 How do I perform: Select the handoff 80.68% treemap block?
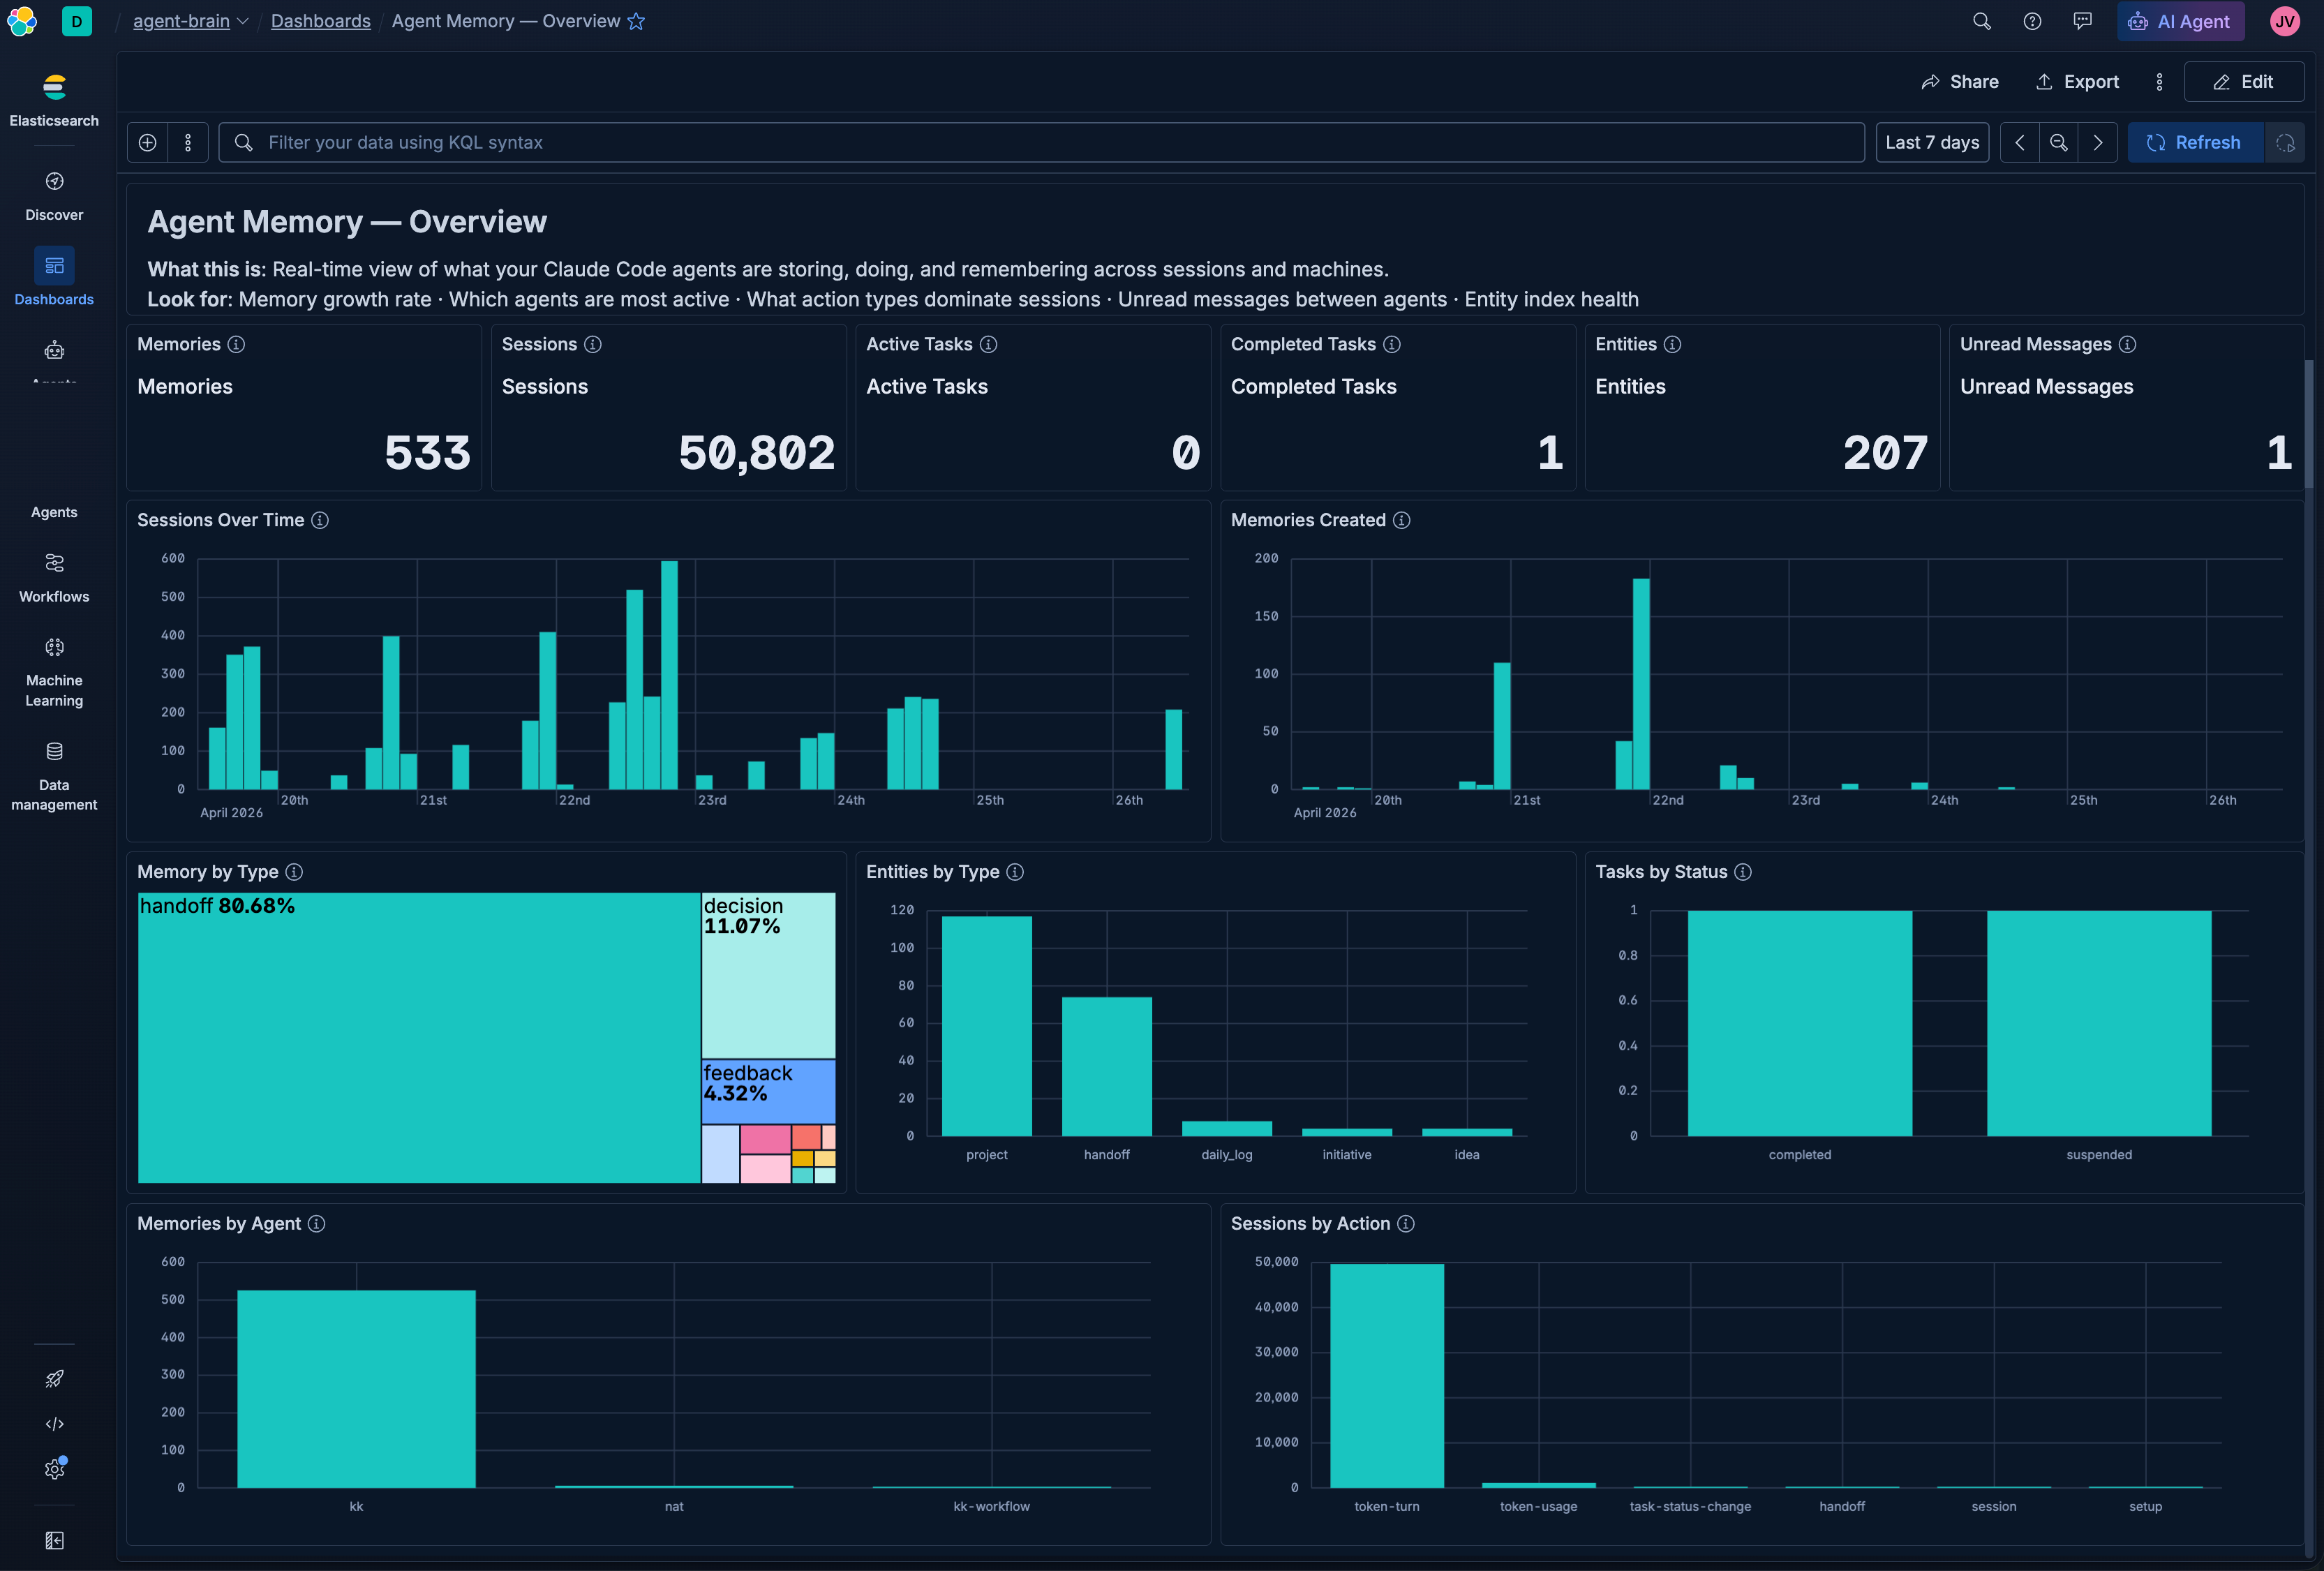[x=419, y=1038]
